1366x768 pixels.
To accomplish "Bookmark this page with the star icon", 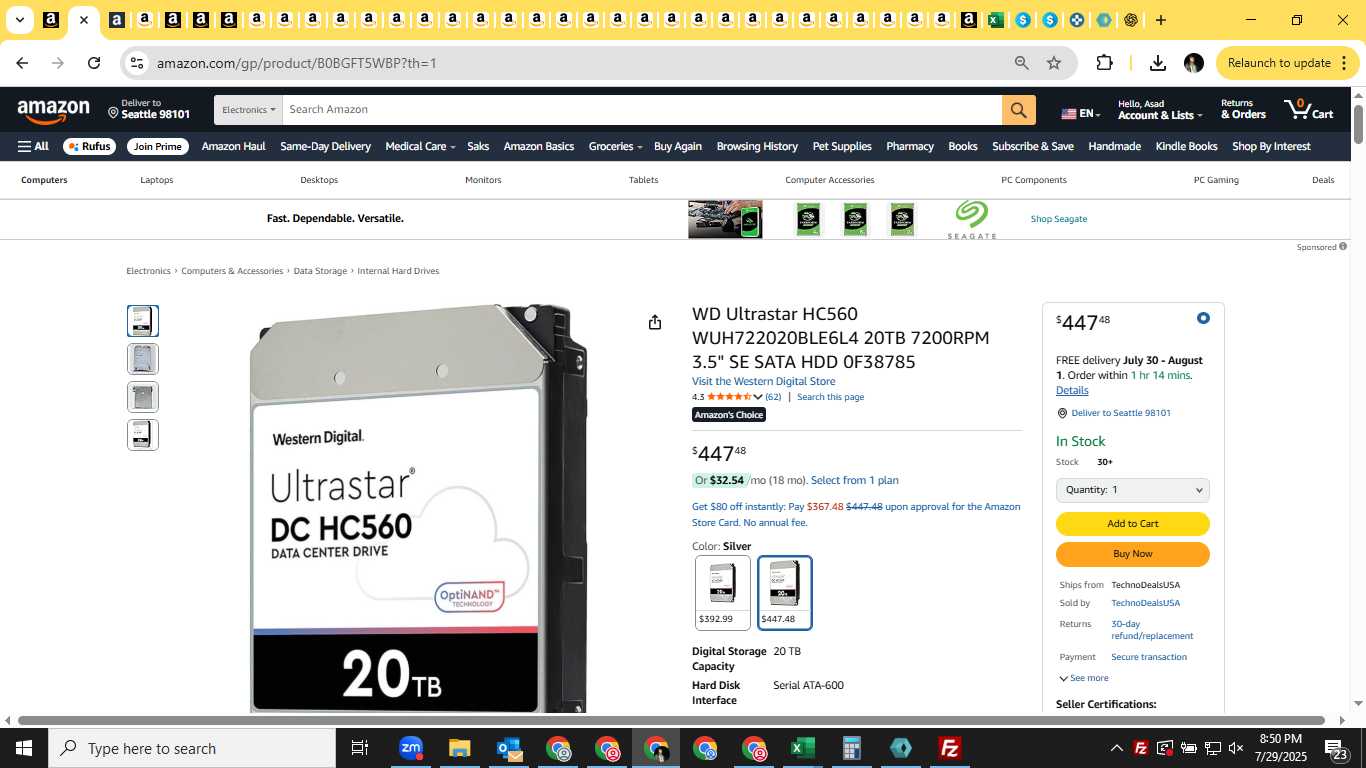I will coord(1054,63).
